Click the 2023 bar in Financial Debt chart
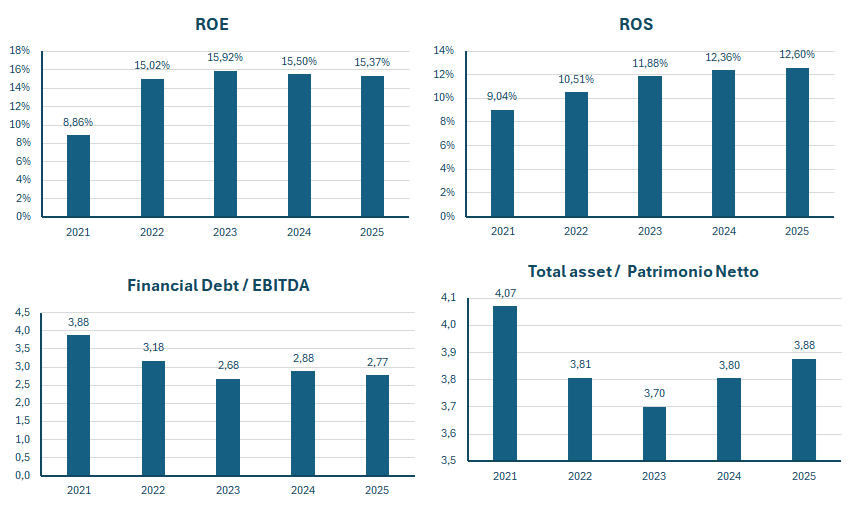The image size is (857, 520). pos(228,428)
